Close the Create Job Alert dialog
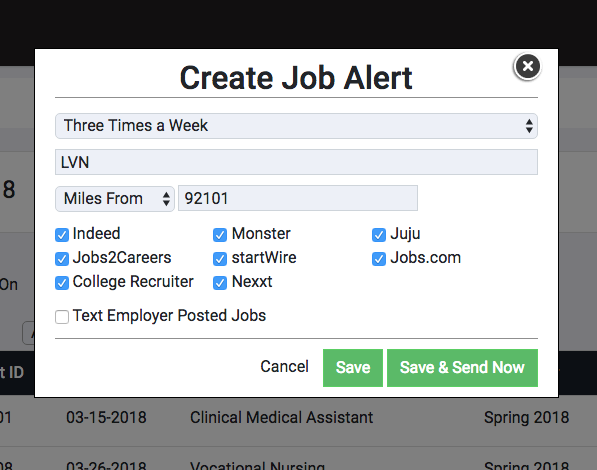This screenshot has width=597, height=470. (527, 66)
